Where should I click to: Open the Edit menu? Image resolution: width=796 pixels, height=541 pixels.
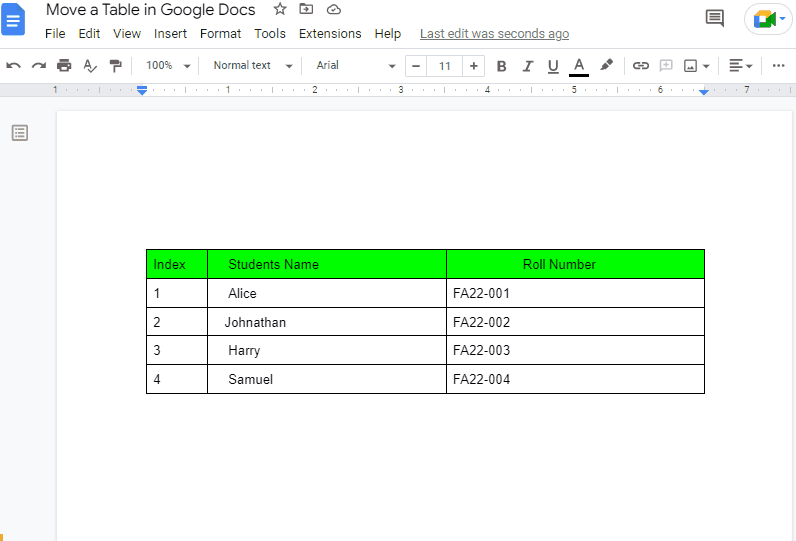89,33
